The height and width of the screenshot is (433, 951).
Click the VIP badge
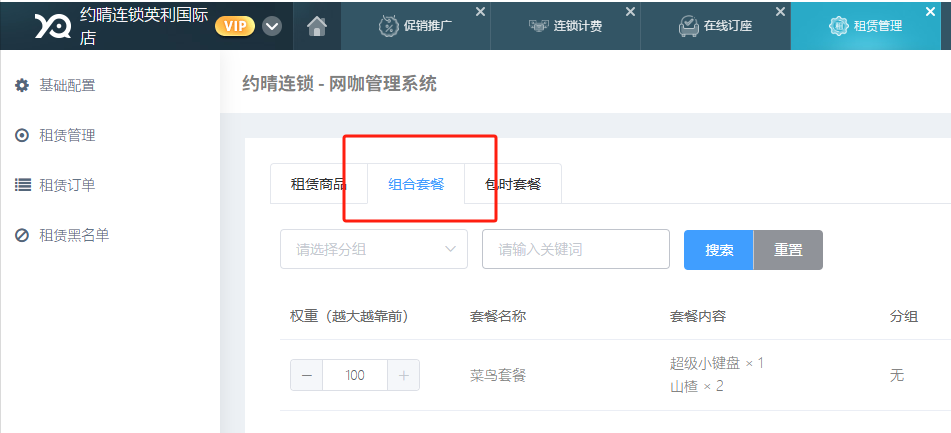(x=235, y=26)
